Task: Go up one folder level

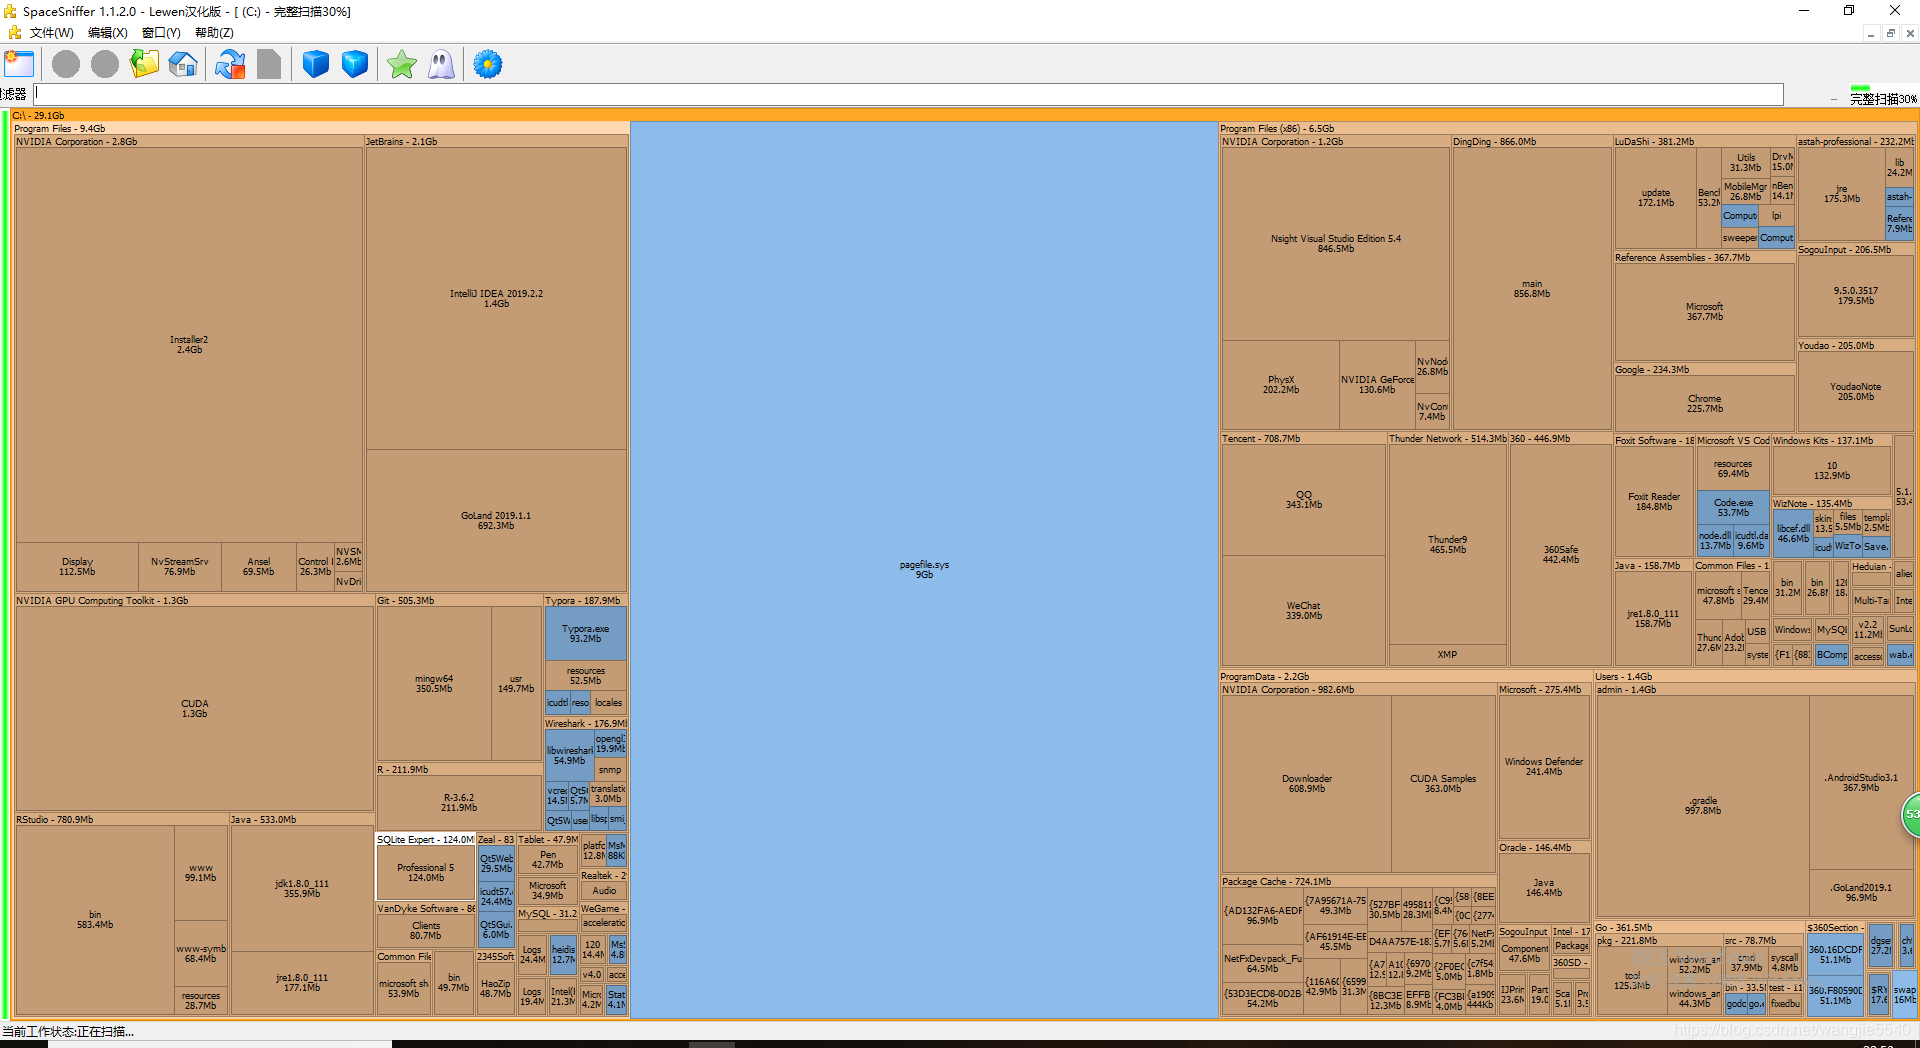Action: [144, 65]
